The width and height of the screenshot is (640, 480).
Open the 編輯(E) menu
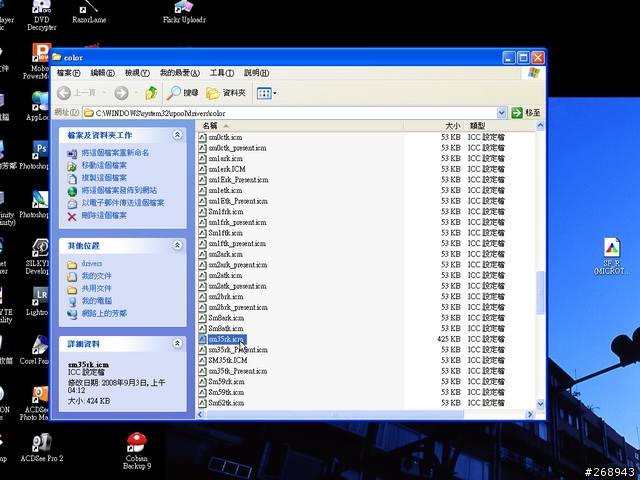(x=102, y=73)
